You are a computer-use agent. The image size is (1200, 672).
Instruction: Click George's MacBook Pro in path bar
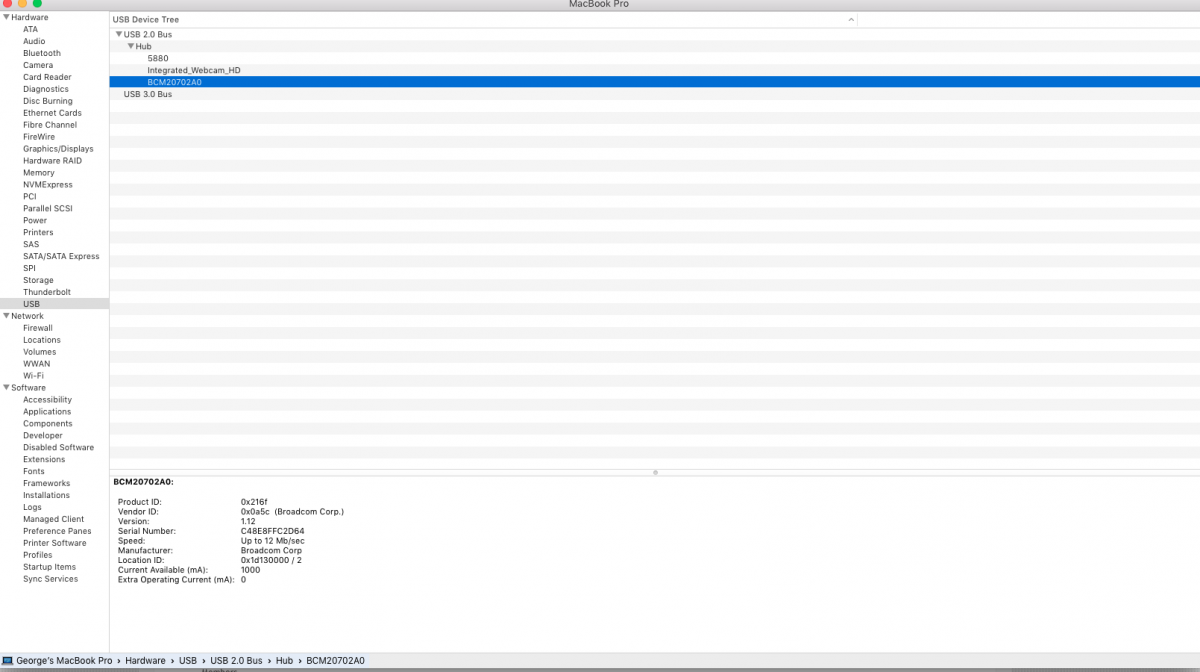click(x=64, y=661)
